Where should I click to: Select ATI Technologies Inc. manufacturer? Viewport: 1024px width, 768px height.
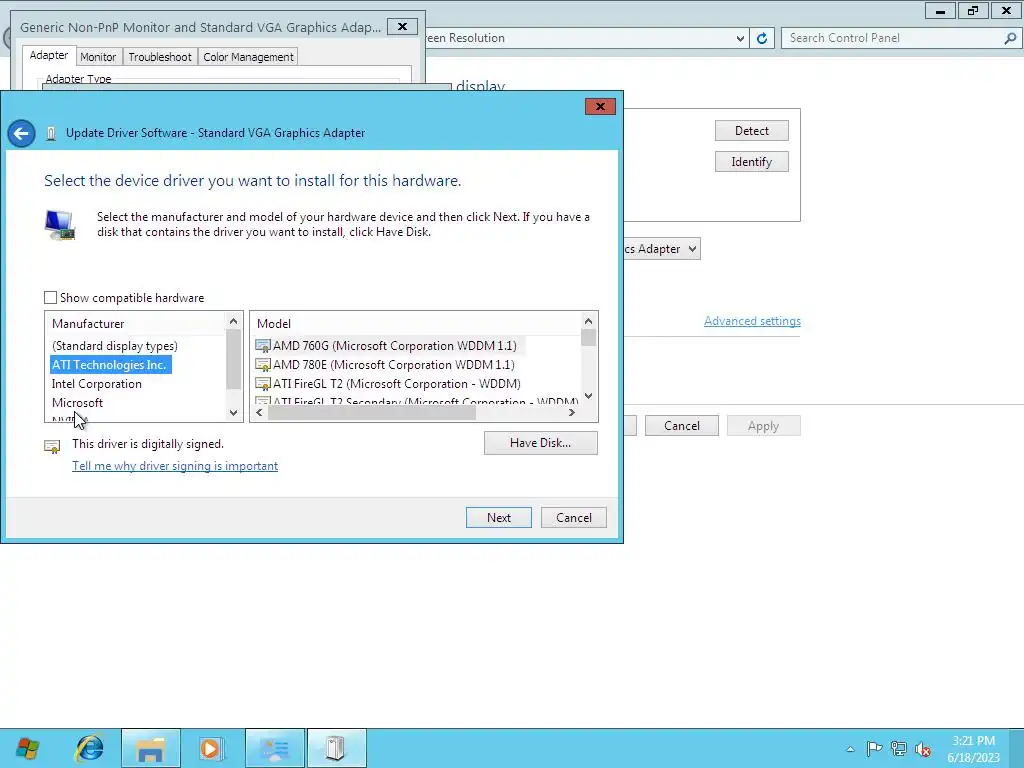tap(110, 365)
